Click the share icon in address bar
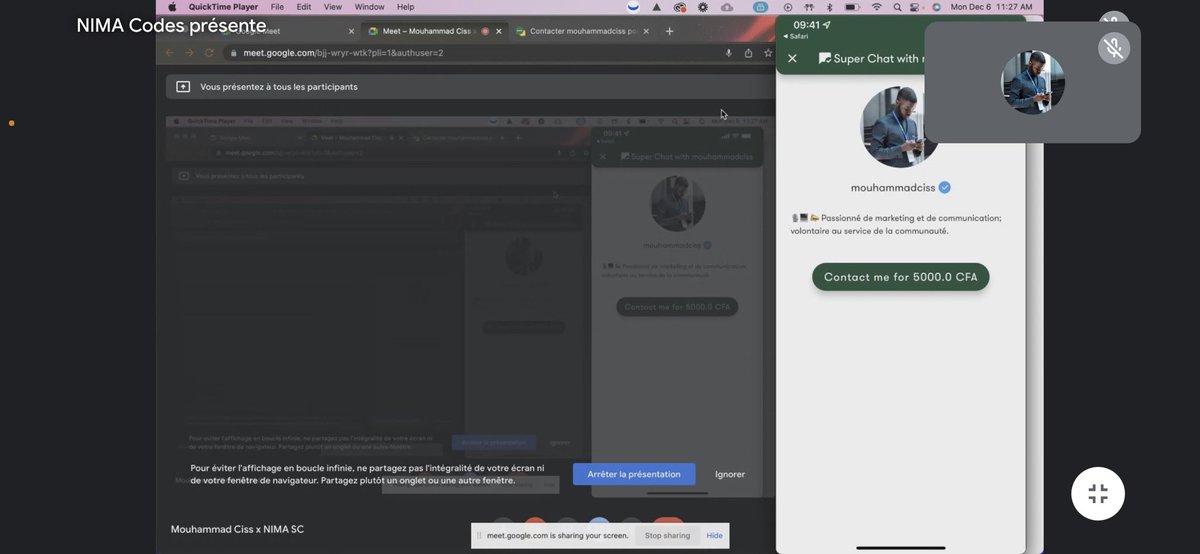 (x=748, y=52)
